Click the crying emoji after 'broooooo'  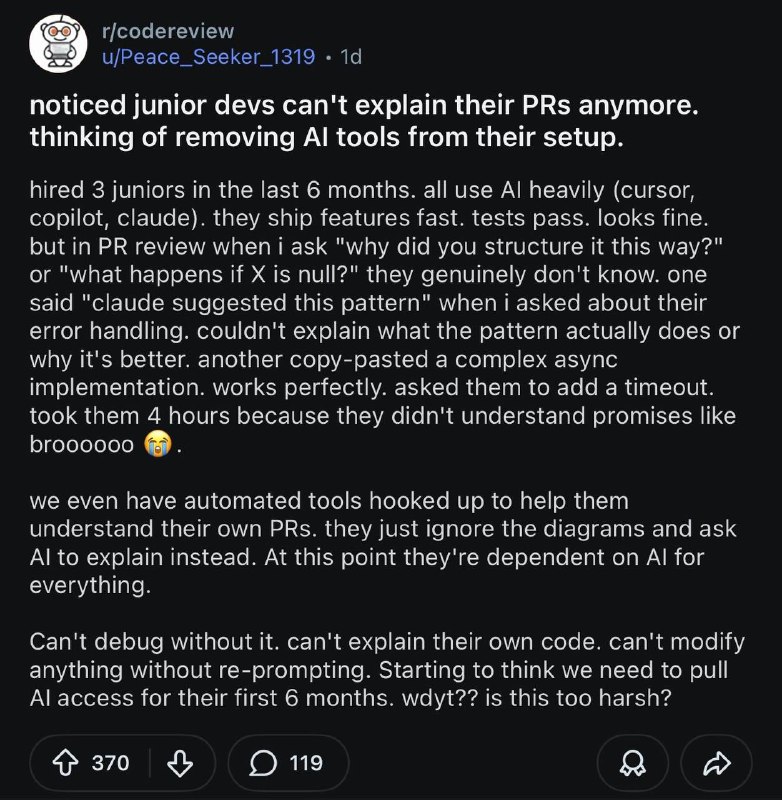point(158,444)
